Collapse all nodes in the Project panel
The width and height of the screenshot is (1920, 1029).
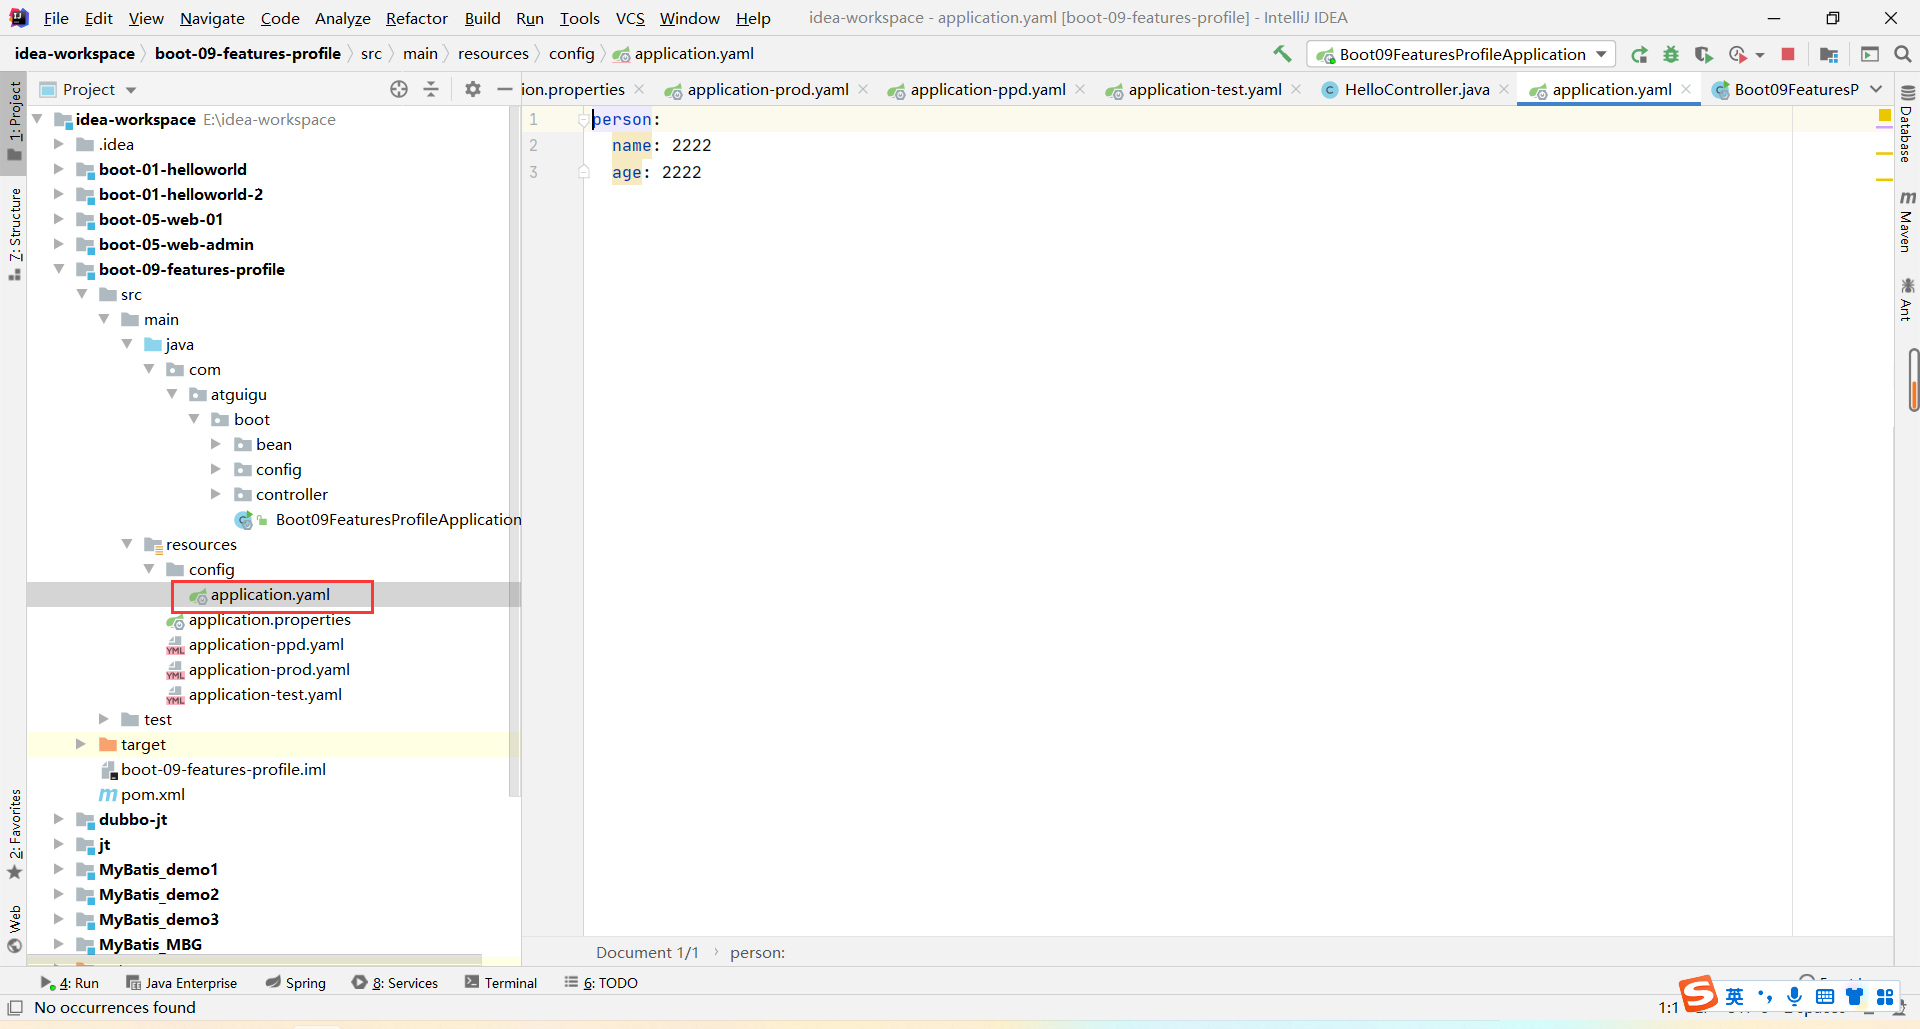click(x=431, y=89)
